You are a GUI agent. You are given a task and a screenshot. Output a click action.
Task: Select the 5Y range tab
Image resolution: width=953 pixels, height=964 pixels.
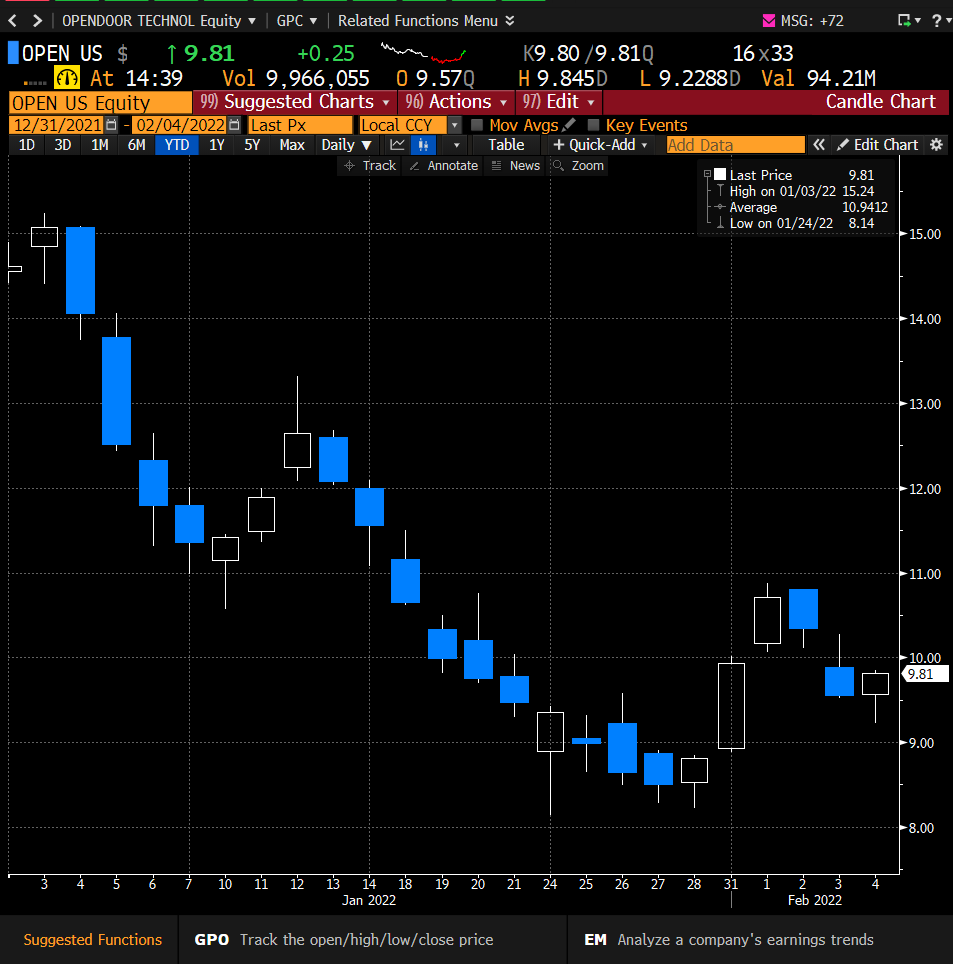252,145
